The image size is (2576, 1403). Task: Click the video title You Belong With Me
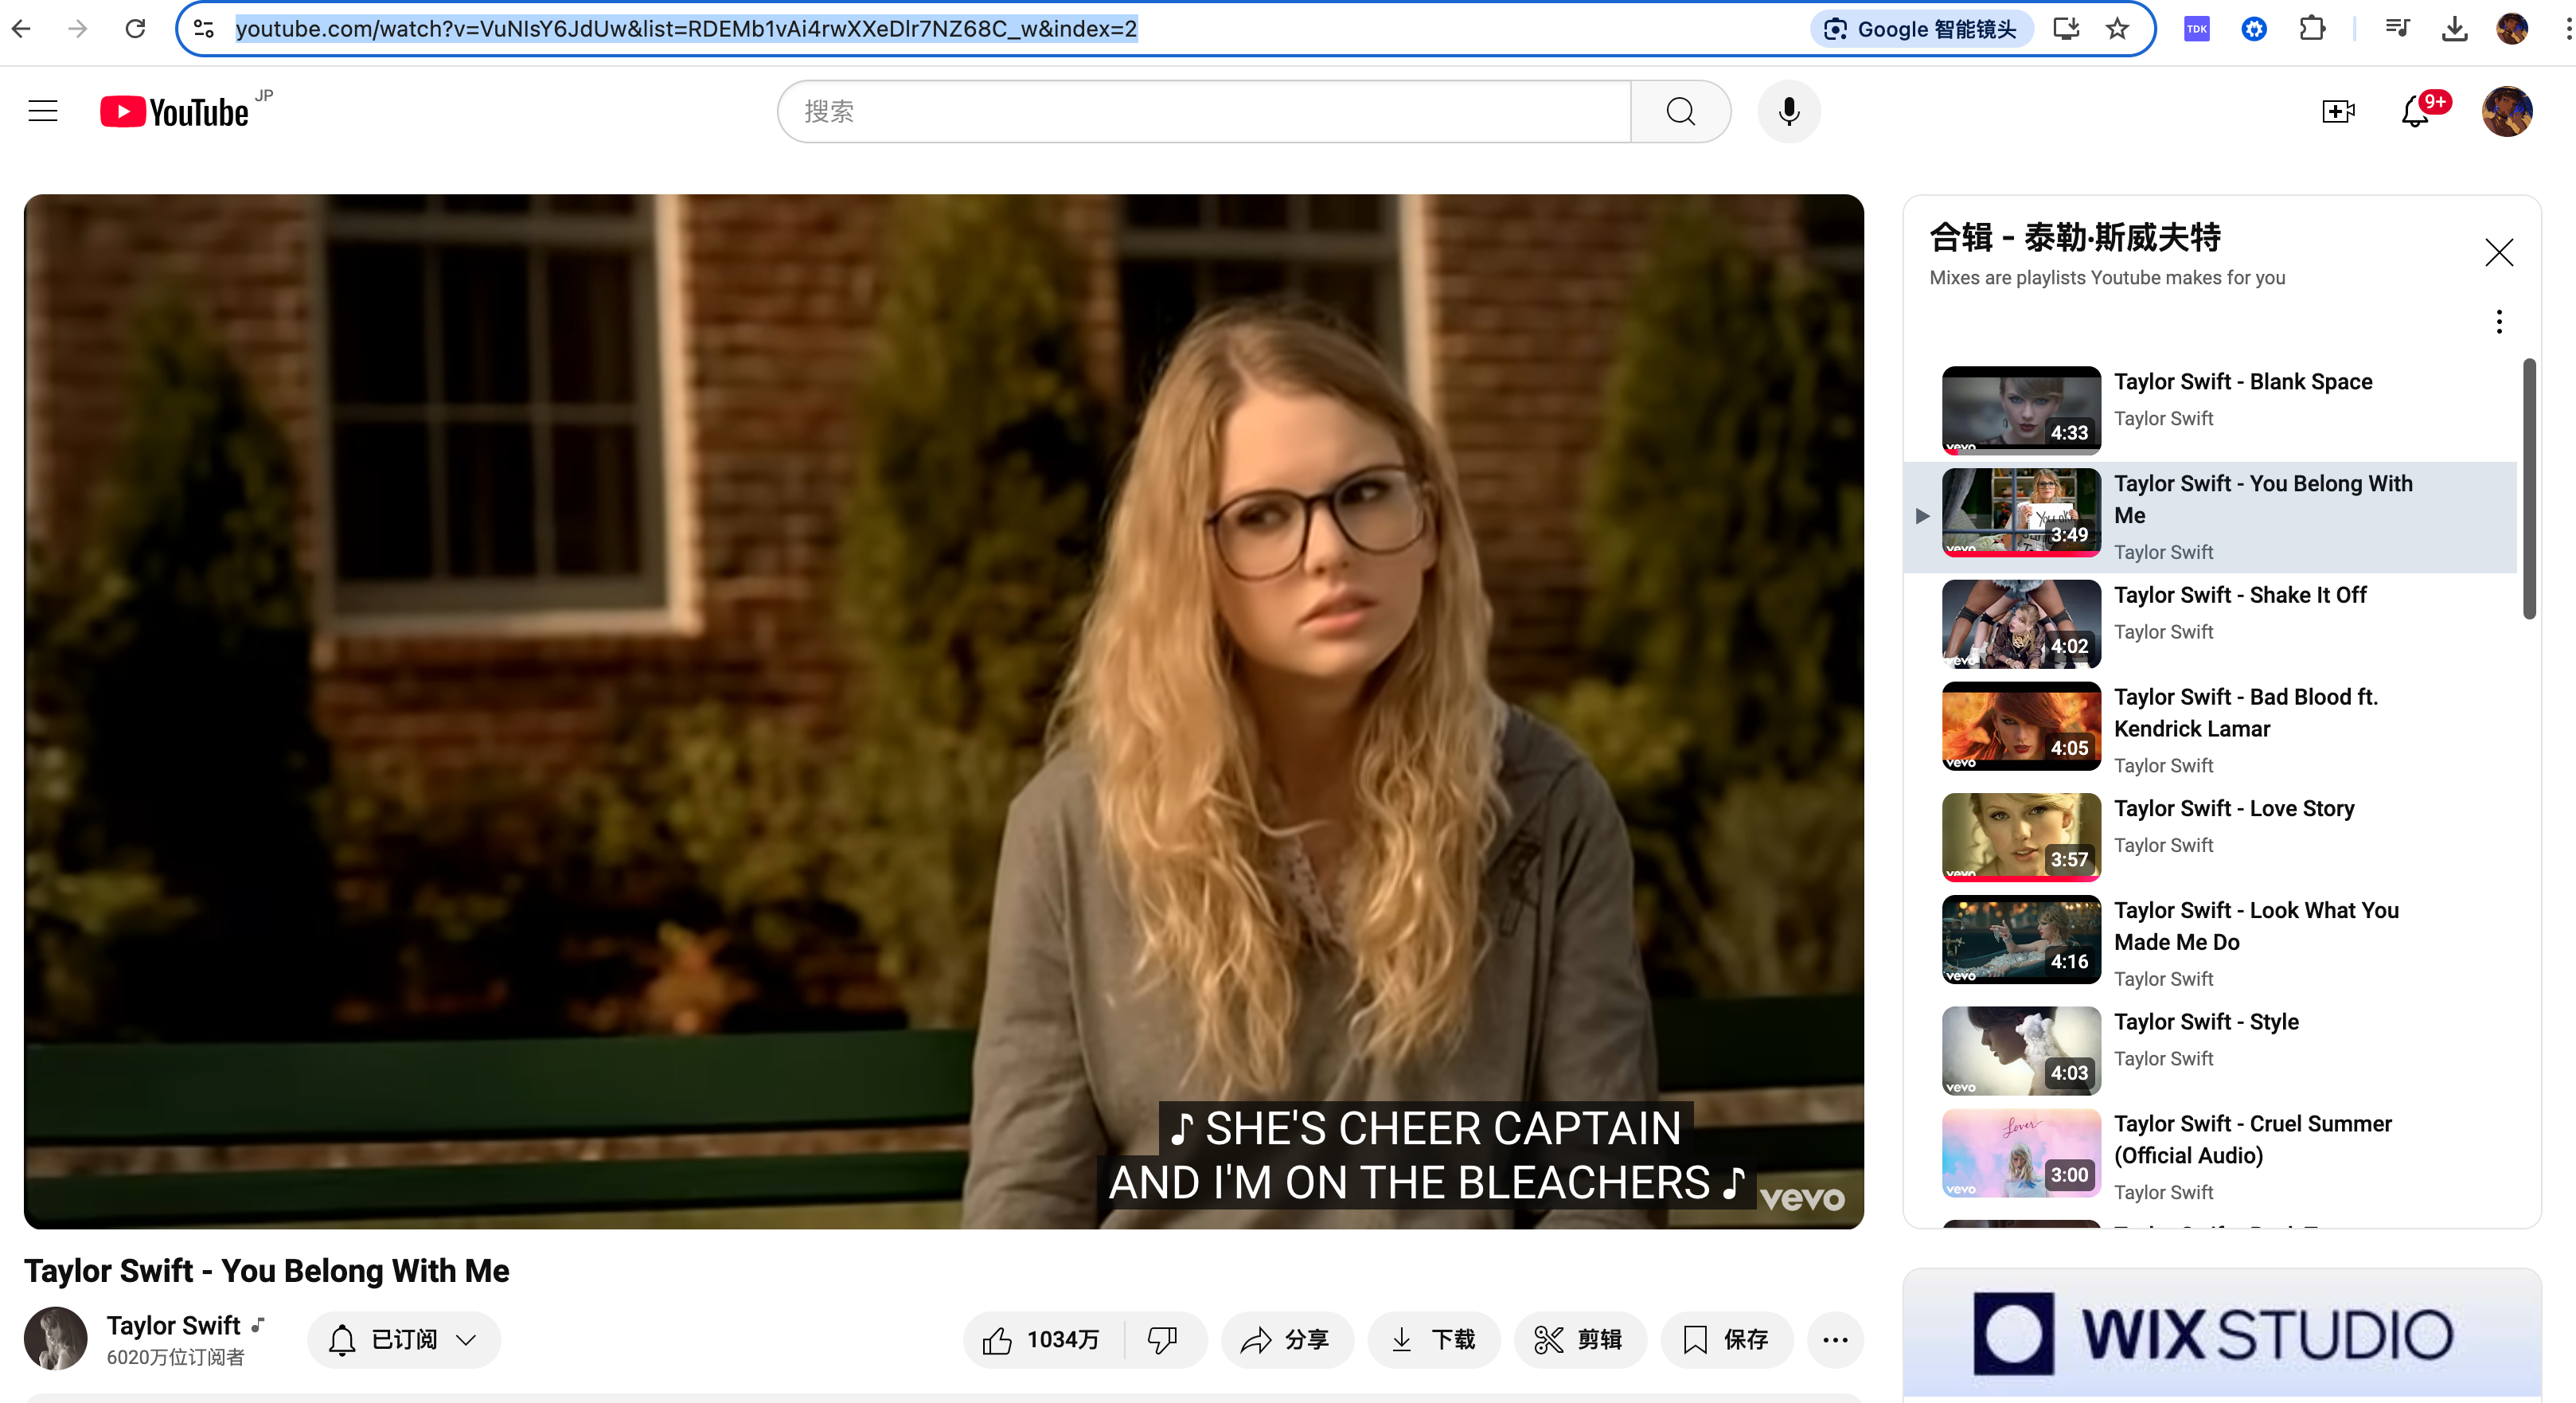(266, 1270)
